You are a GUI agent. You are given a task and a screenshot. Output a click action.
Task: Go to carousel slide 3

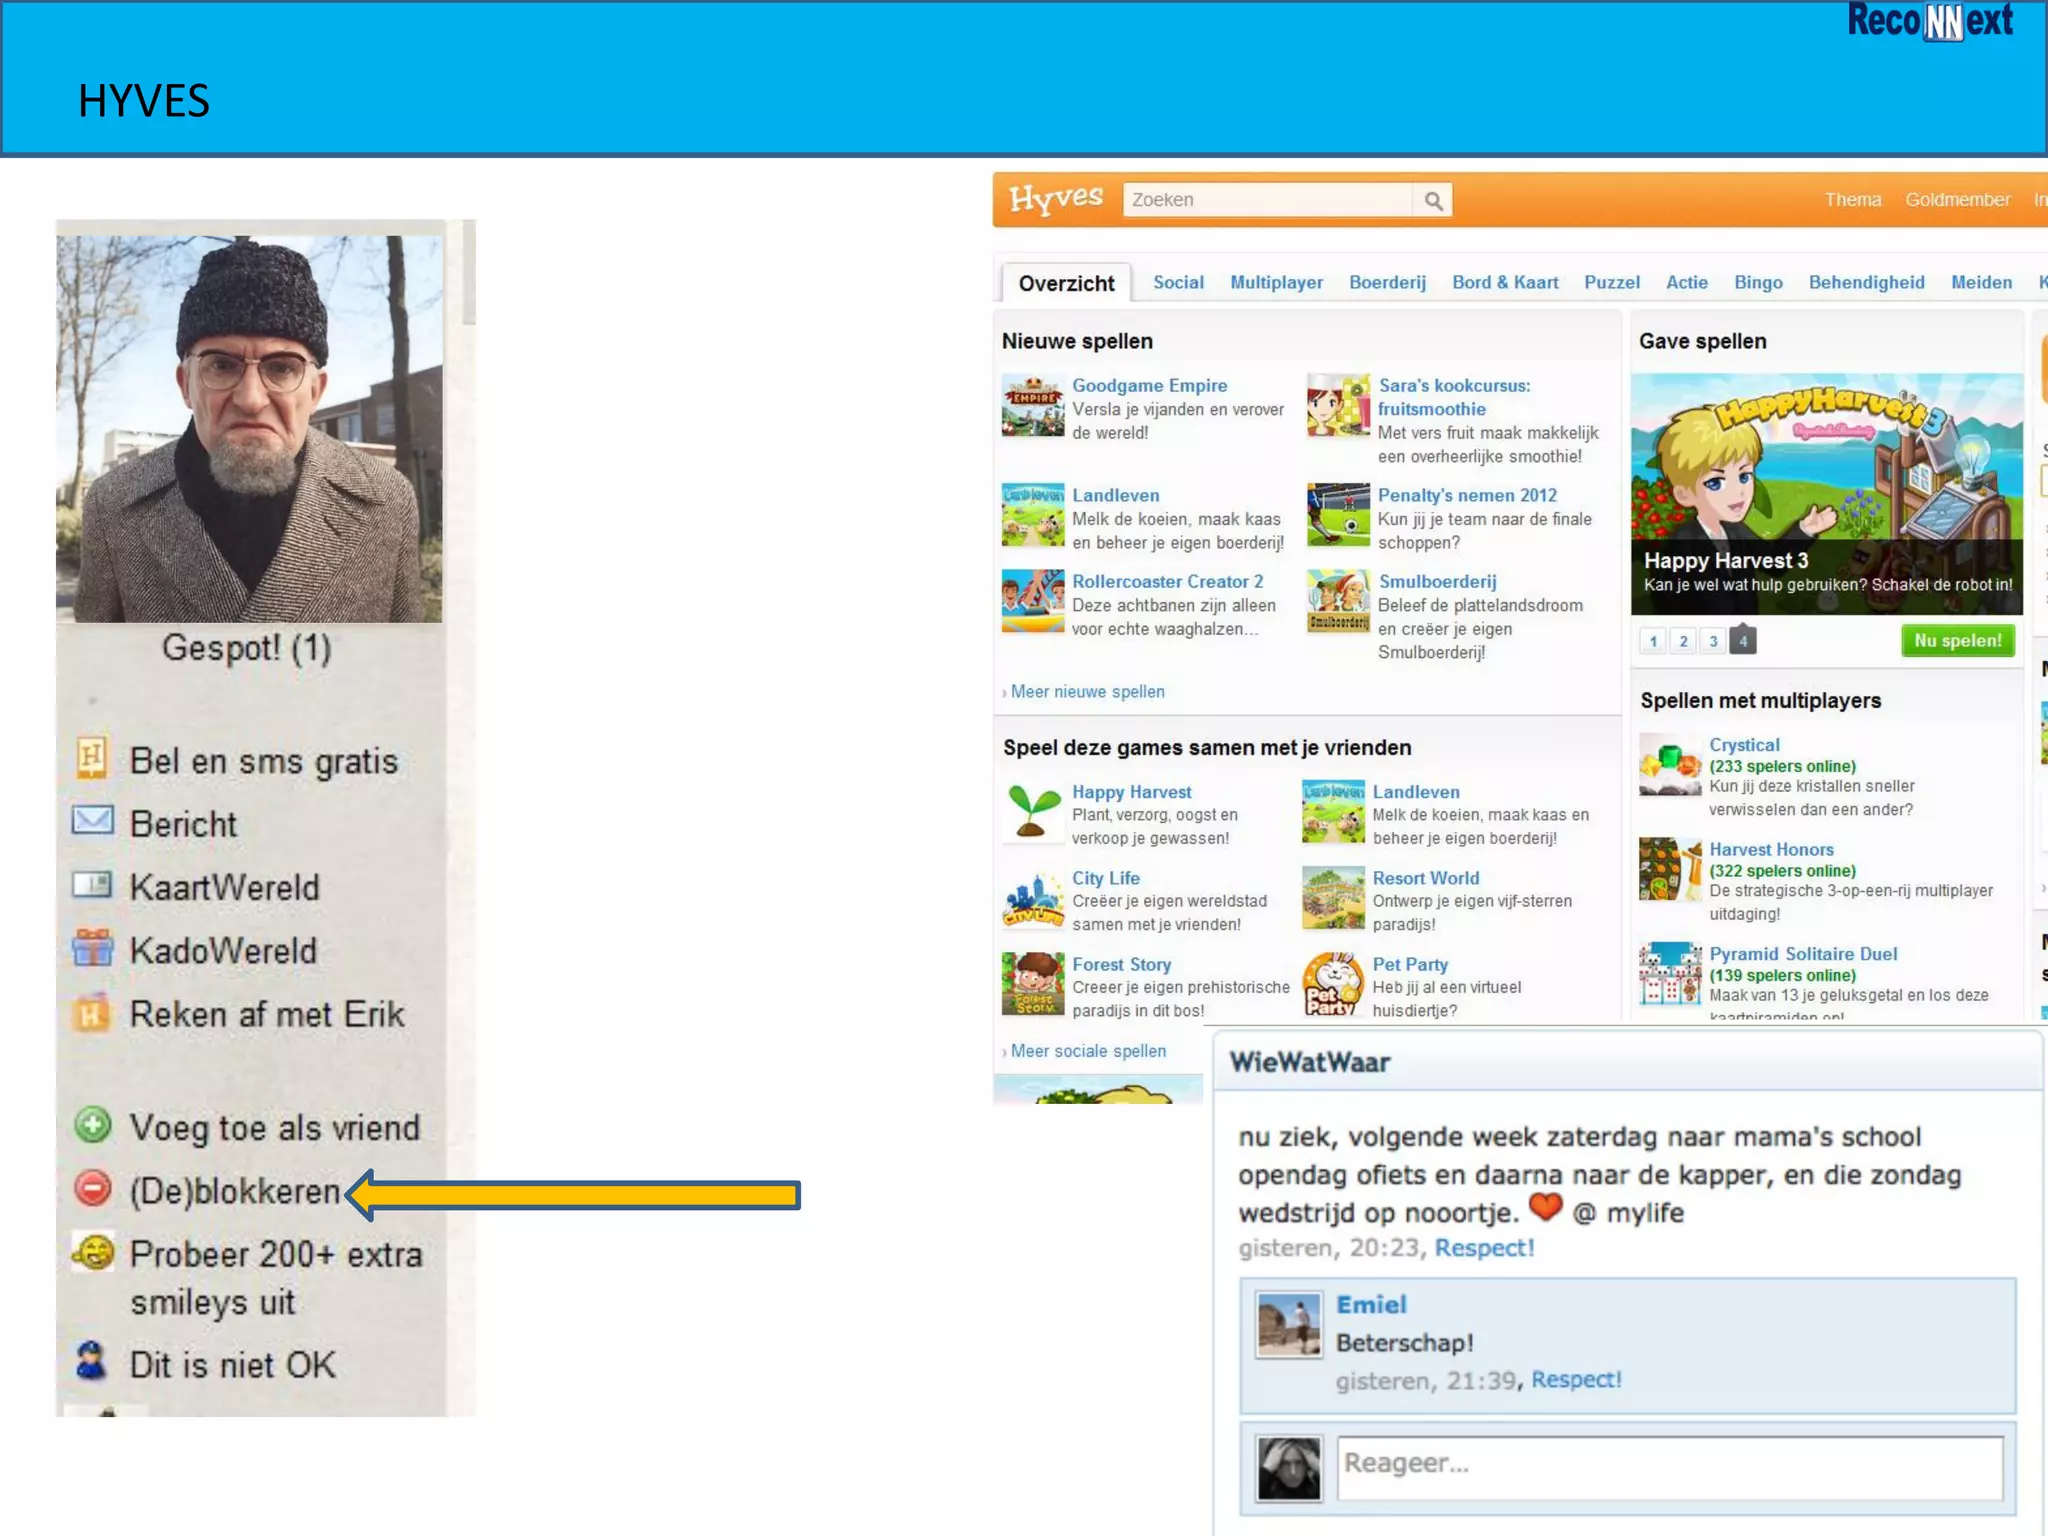point(1713,641)
